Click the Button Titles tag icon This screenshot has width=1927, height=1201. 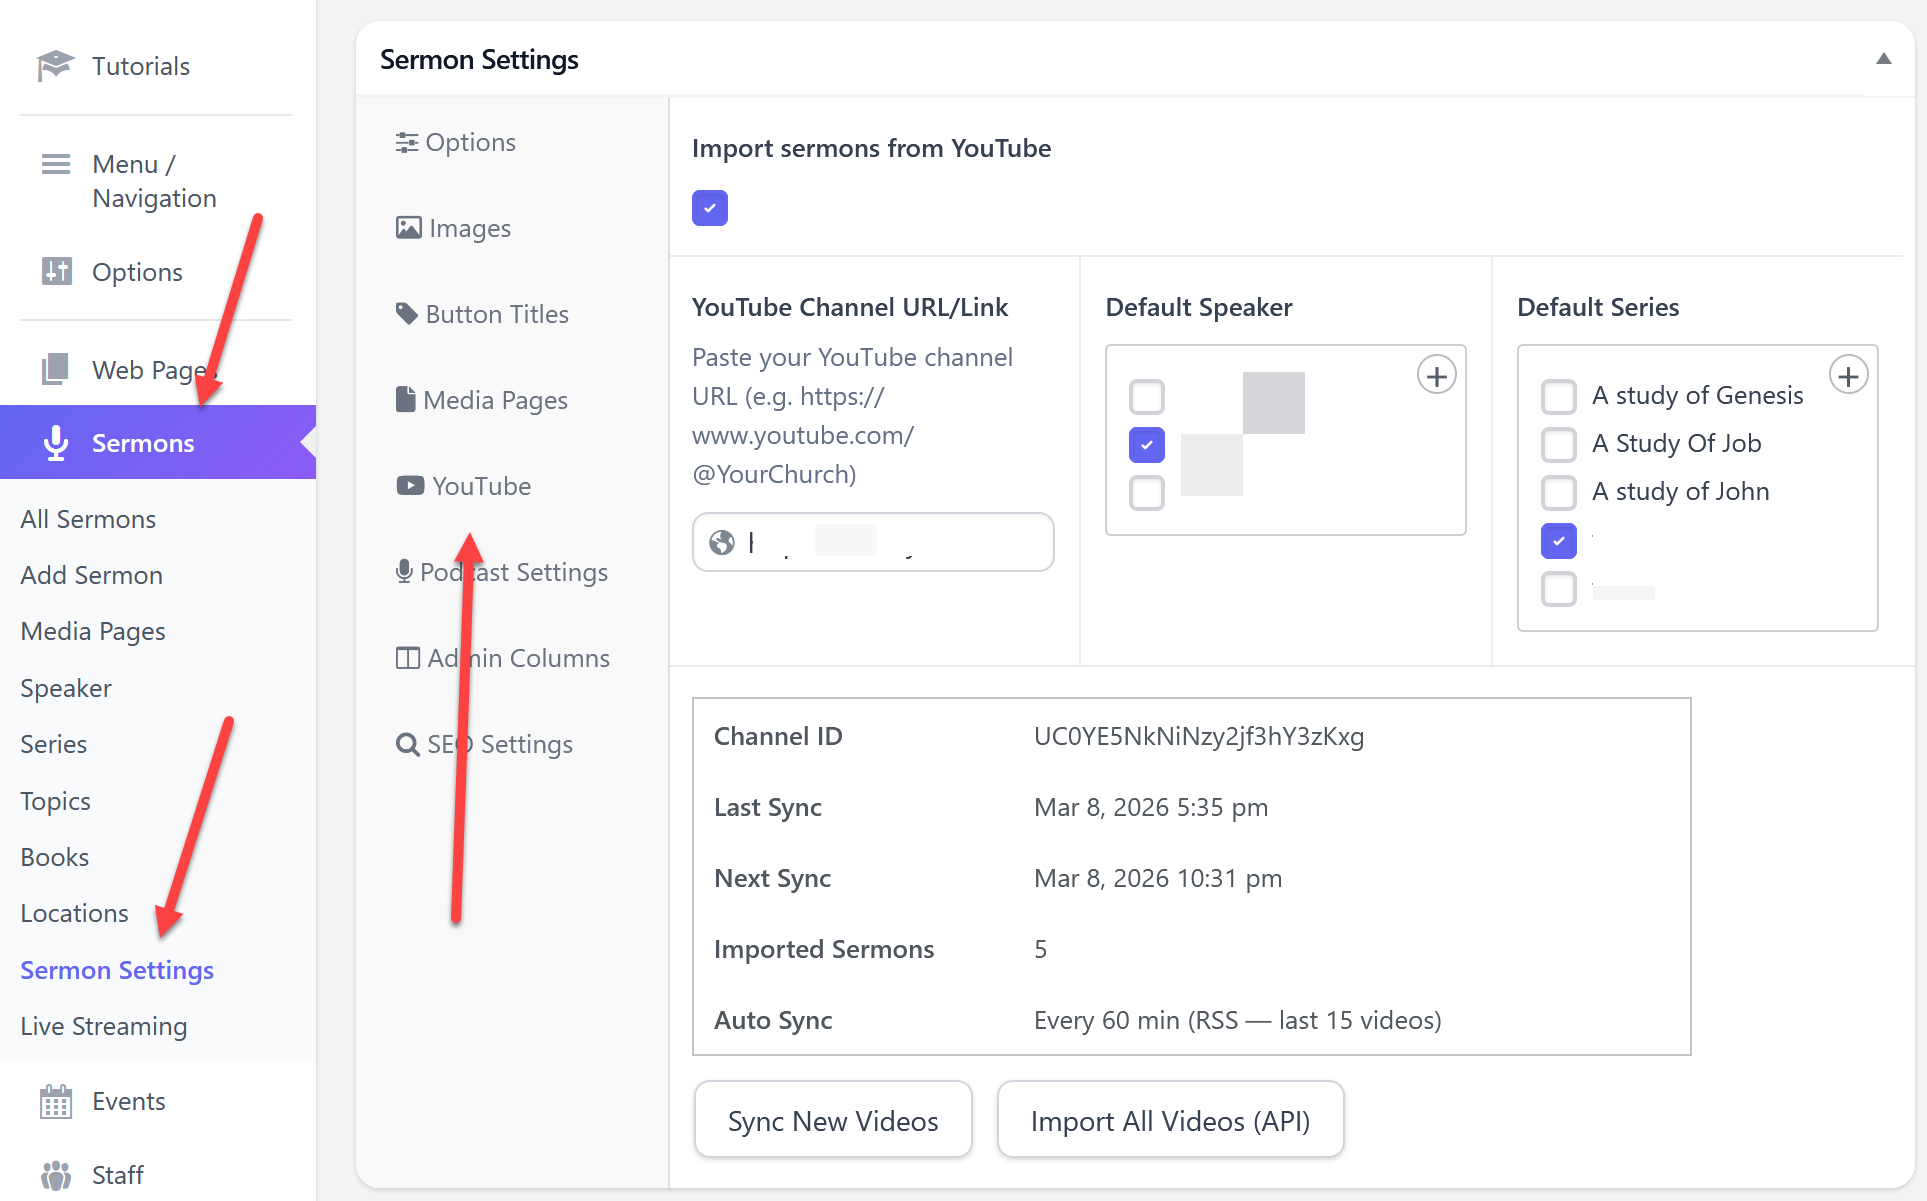pyautogui.click(x=406, y=314)
